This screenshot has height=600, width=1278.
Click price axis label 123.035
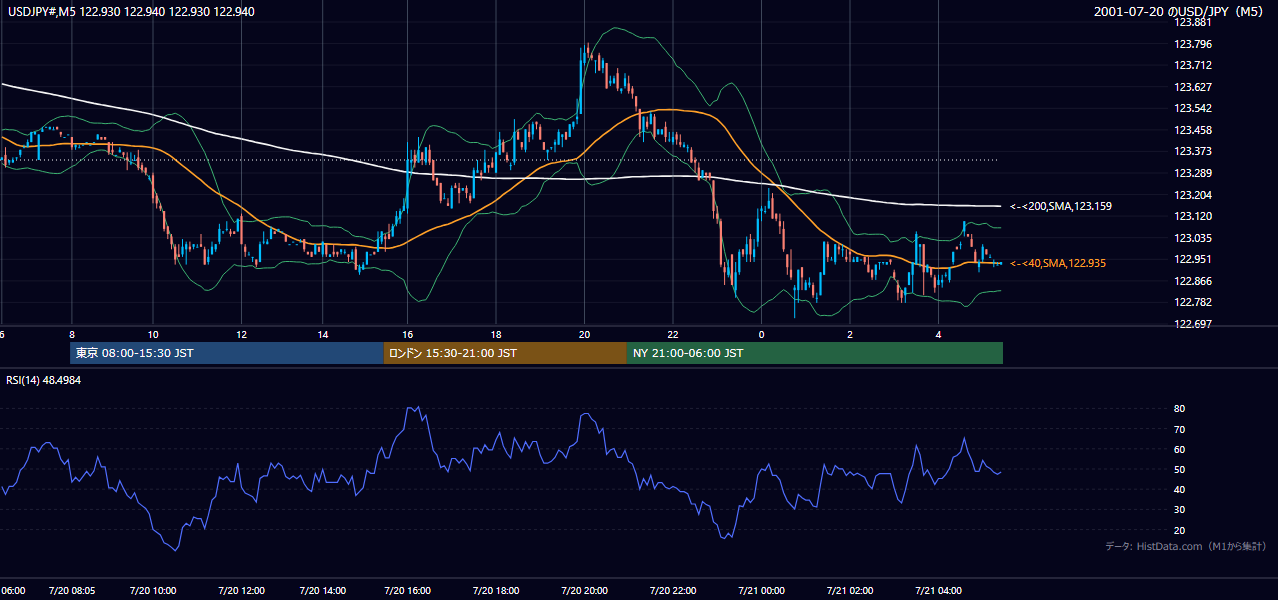(x=1192, y=238)
